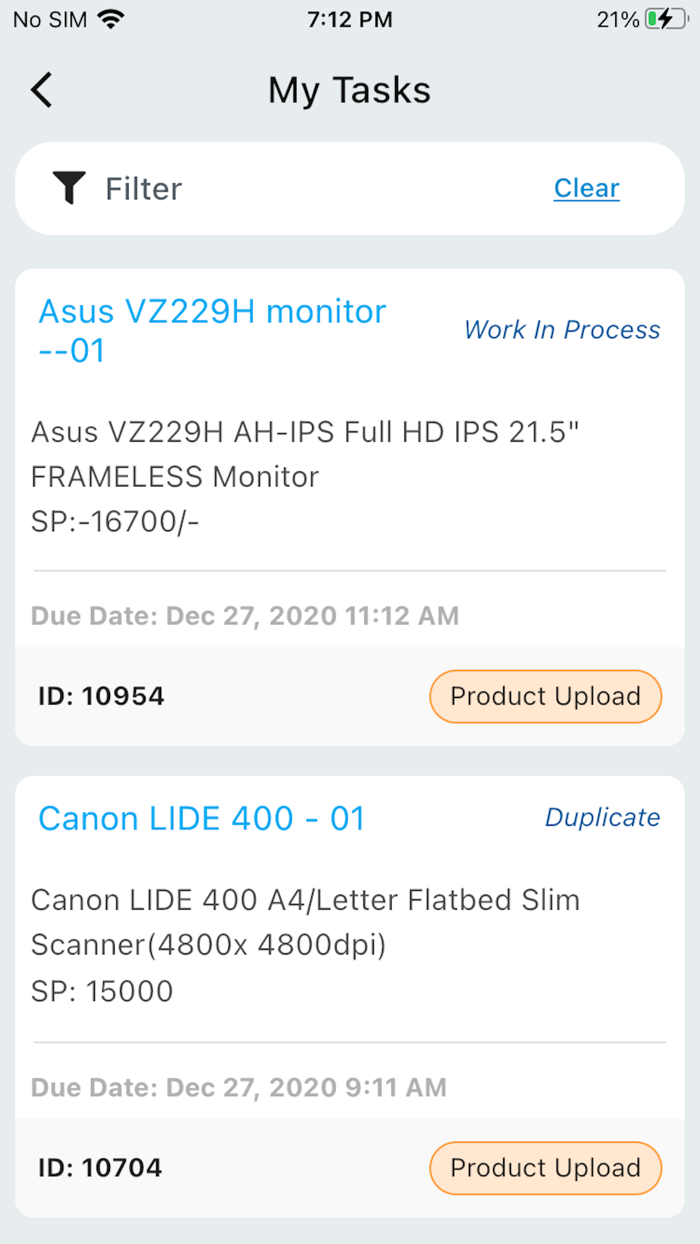Image resolution: width=700 pixels, height=1244 pixels.
Task: Tap the ID: 10704 label
Action: 100,1168
